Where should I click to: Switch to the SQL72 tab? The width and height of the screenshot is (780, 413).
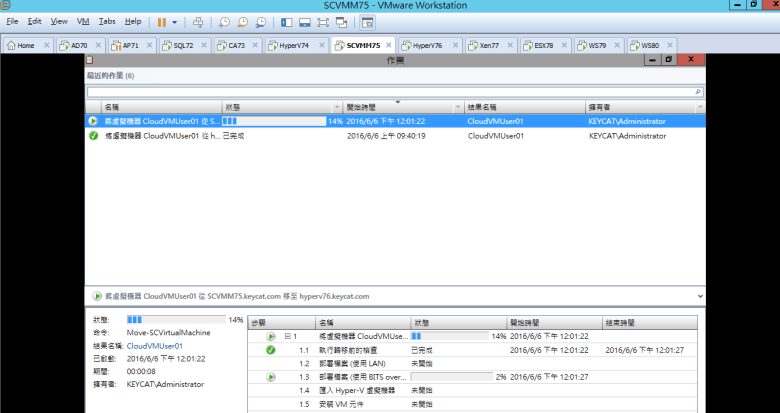[x=183, y=45]
